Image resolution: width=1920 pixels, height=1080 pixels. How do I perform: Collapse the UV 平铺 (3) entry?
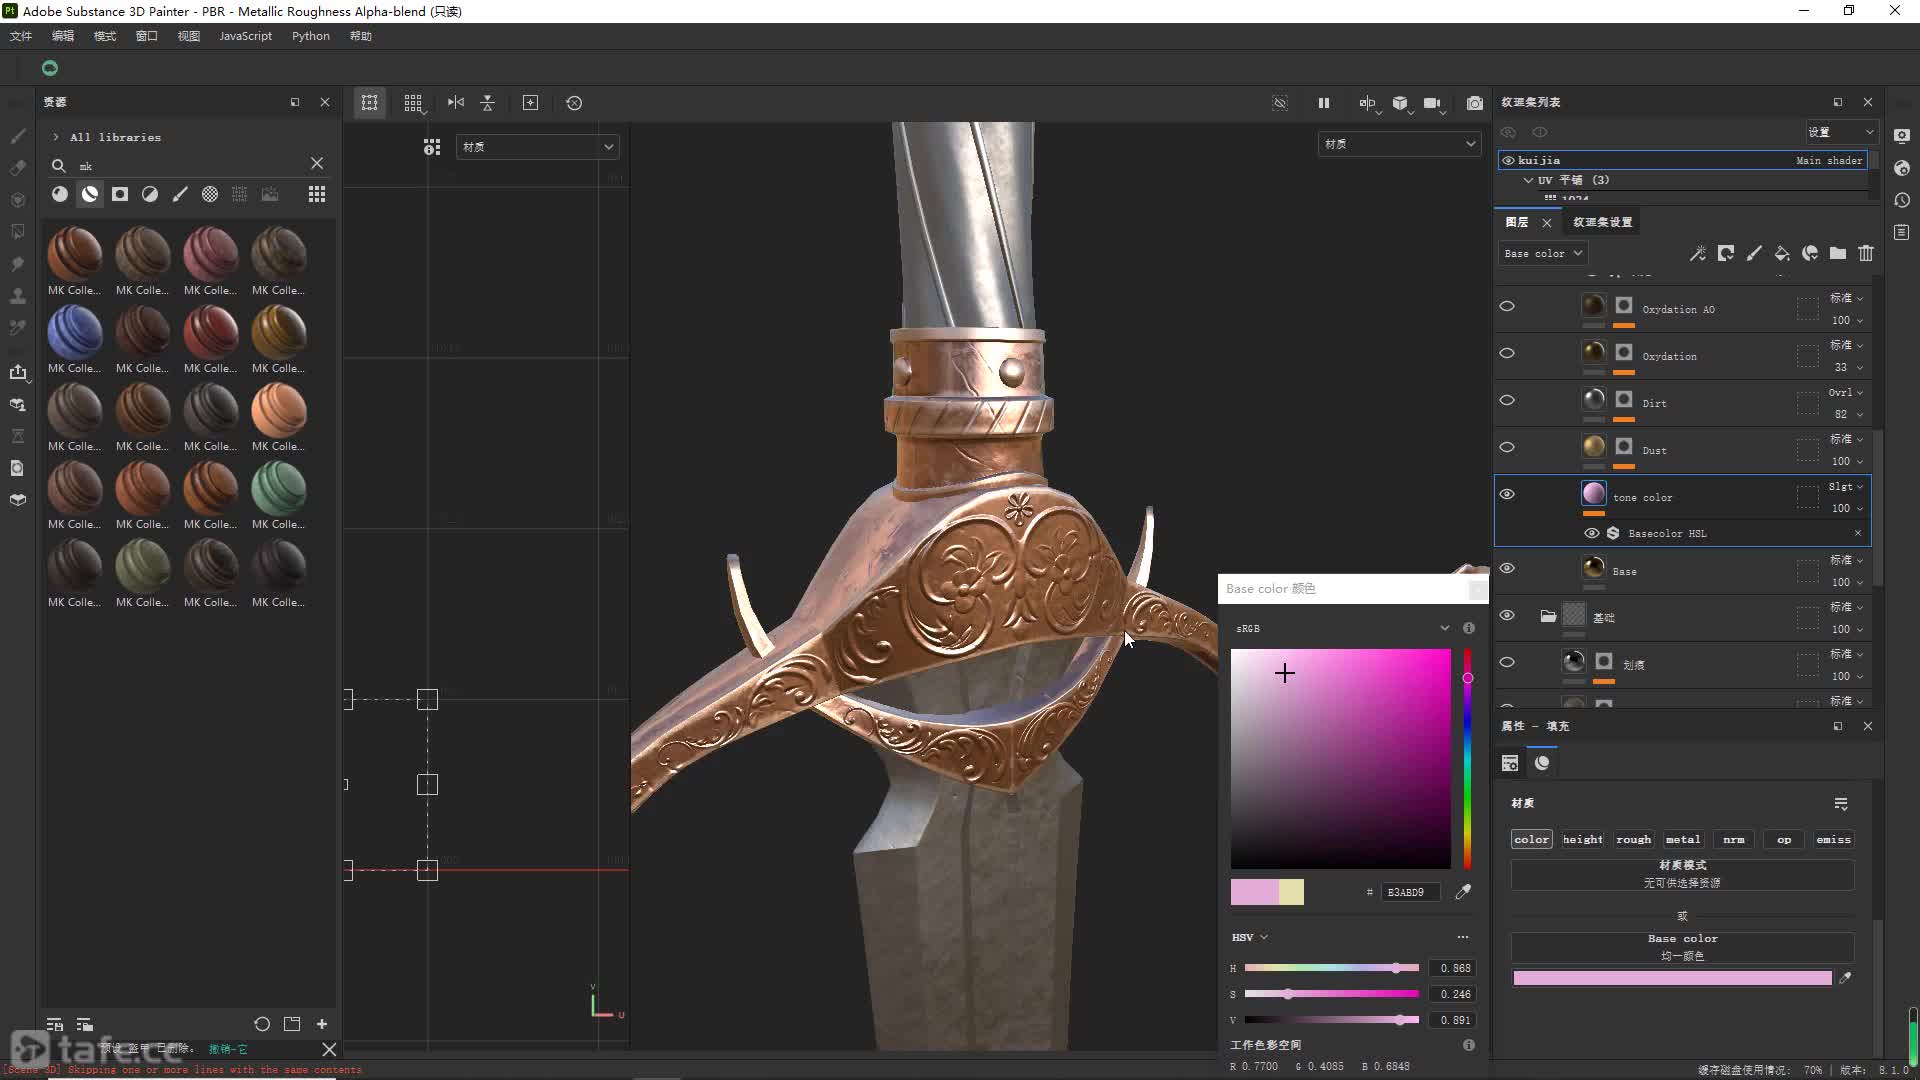[x=1528, y=180]
